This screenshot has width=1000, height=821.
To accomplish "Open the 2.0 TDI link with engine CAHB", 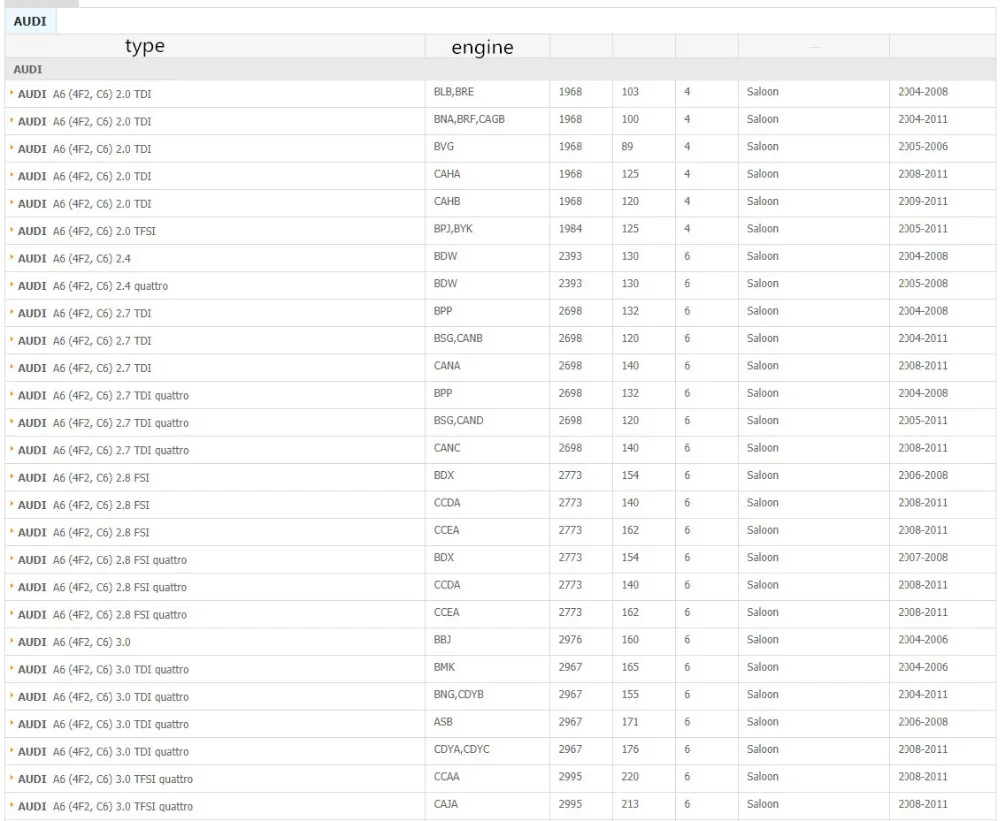I will click(84, 204).
